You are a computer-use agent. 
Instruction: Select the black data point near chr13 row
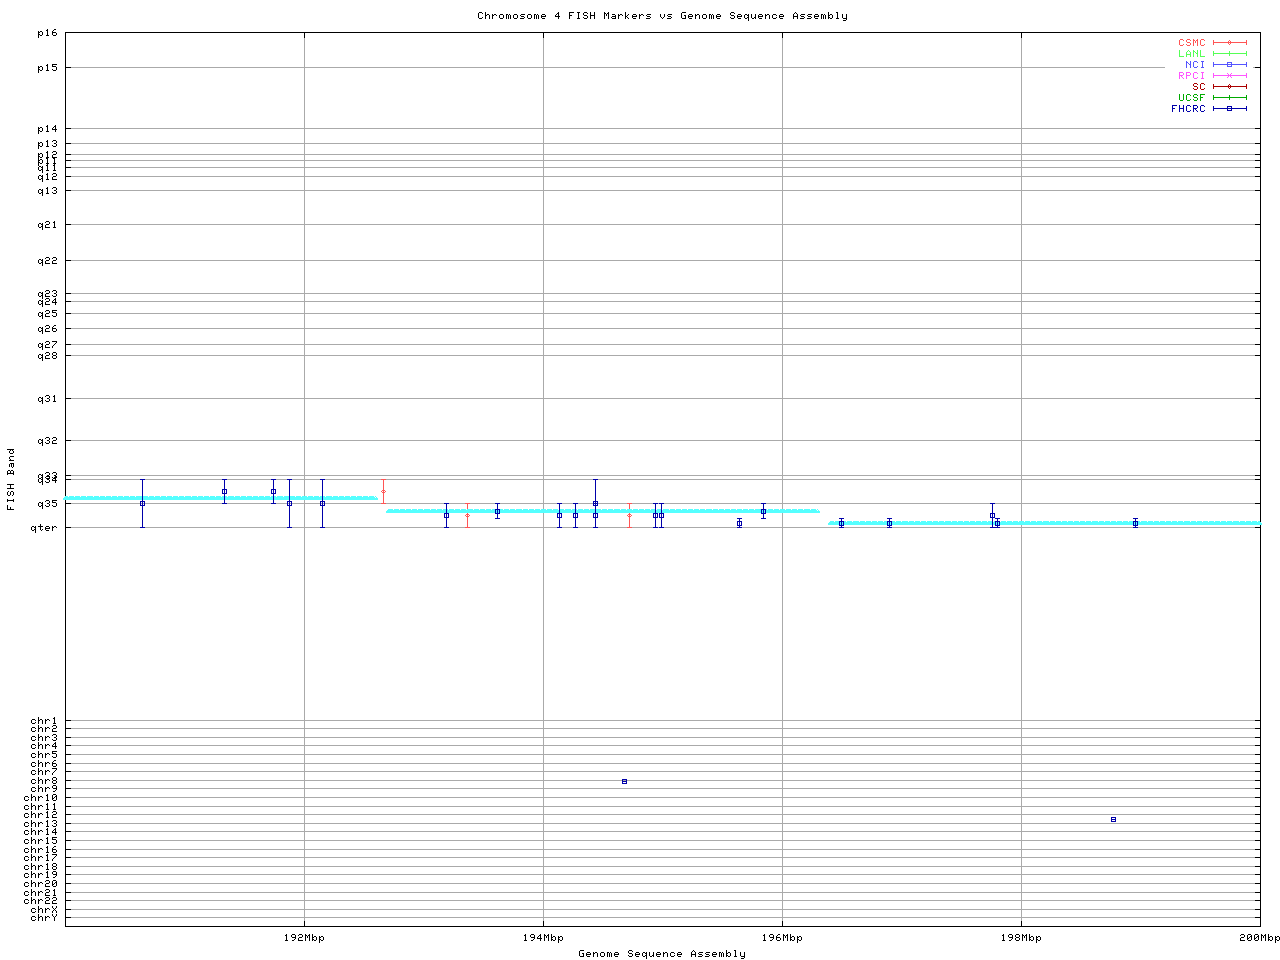tap(1113, 819)
